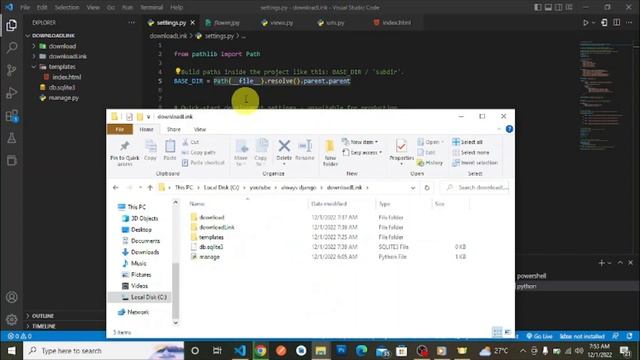Select the manage Python file in file list
The image size is (640, 360).
tap(209, 257)
